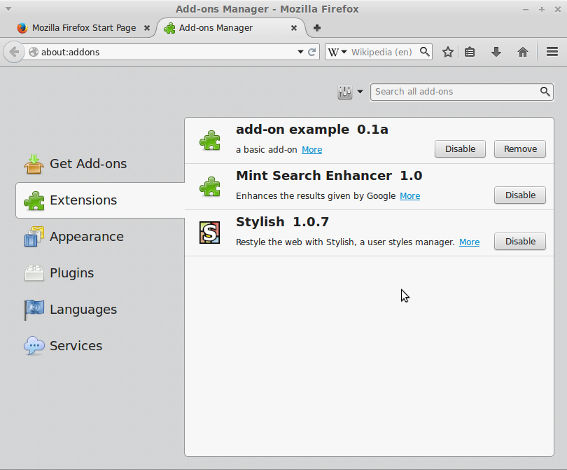Open a new tab with plus button
The image size is (567, 470).
(x=317, y=28)
